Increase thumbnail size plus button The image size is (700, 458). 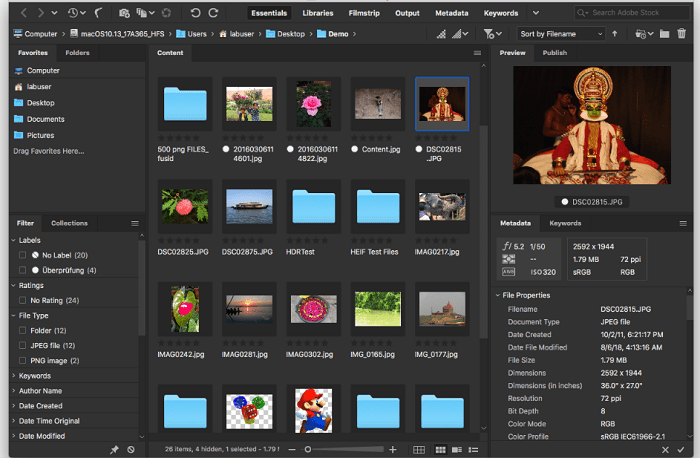pyautogui.click(x=392, y=450)
